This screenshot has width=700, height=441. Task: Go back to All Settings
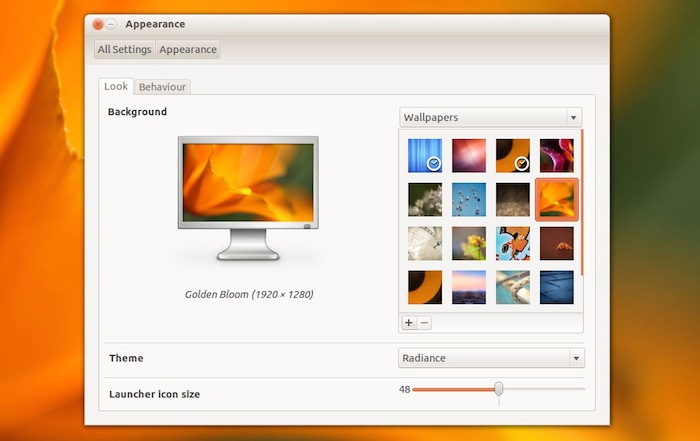(x=125, y=49)
